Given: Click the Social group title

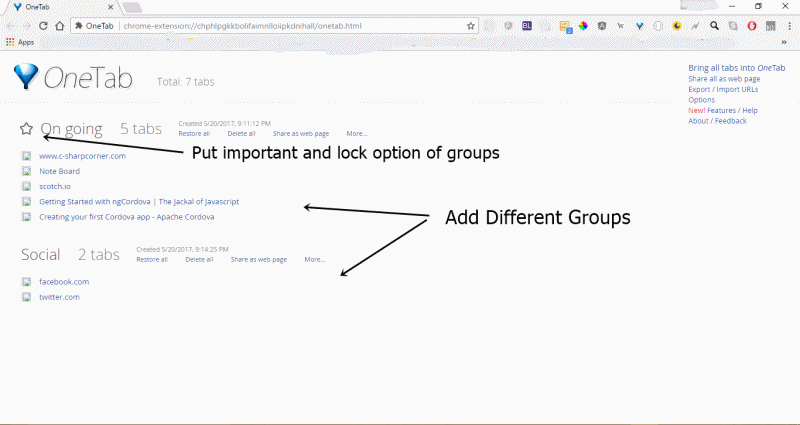Looking at the screenshot, I should tap(40, 255).
